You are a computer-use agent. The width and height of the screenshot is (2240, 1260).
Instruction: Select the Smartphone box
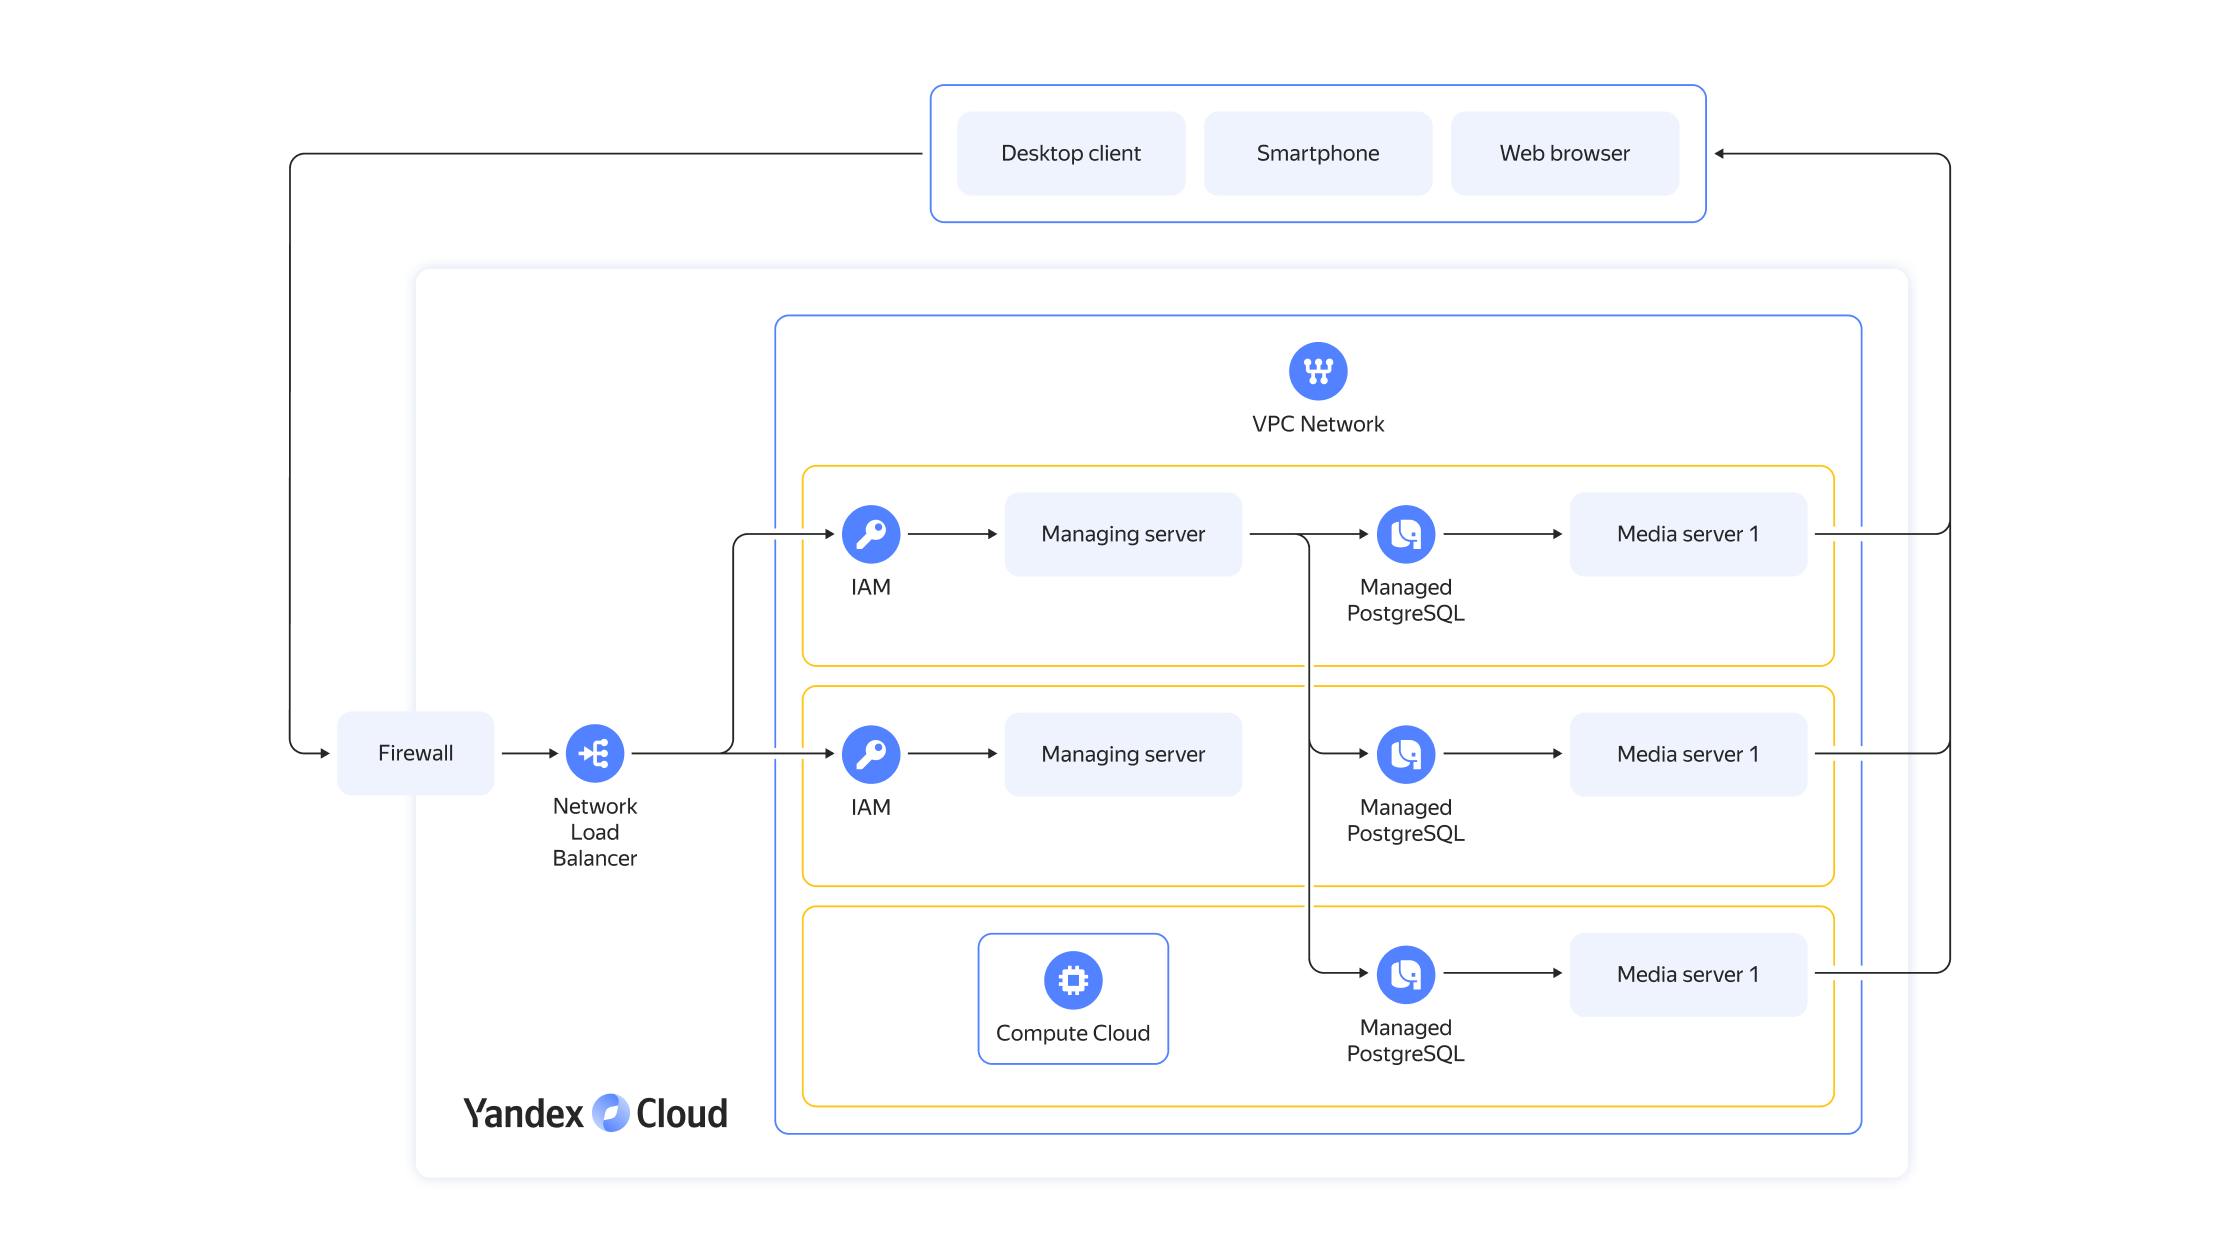click(x=1318, y=153)
